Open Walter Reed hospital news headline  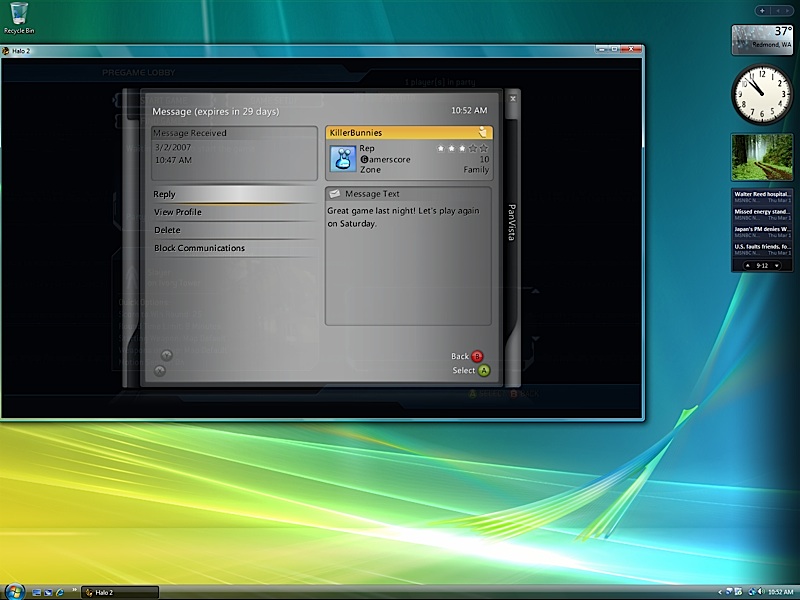(762, 194)
